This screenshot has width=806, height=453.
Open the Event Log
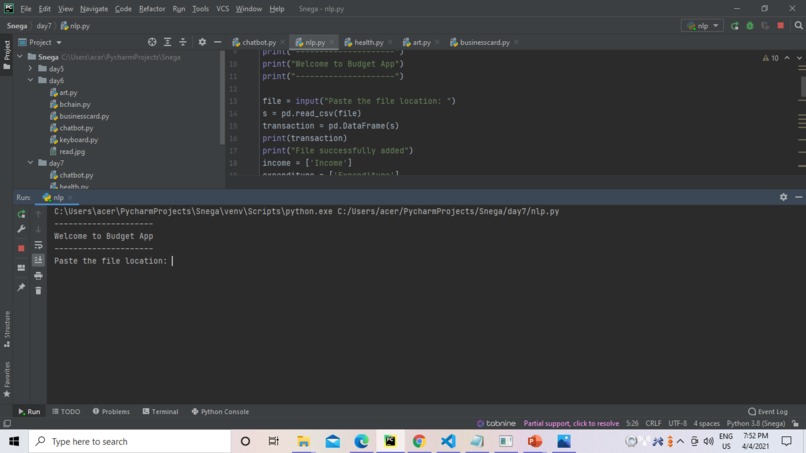pos(768,411)
